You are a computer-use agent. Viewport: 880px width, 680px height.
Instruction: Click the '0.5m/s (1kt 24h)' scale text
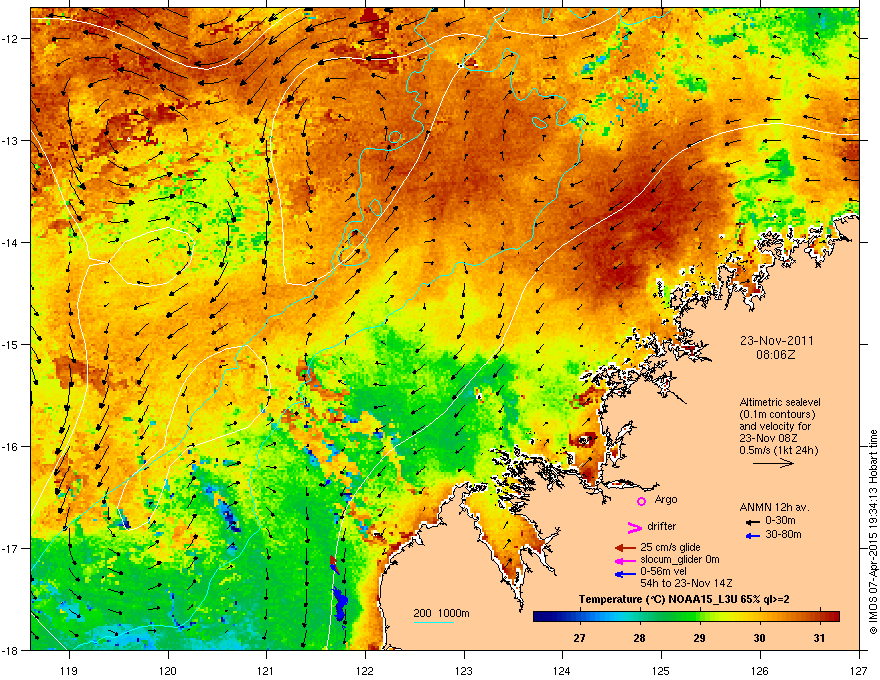778,450
